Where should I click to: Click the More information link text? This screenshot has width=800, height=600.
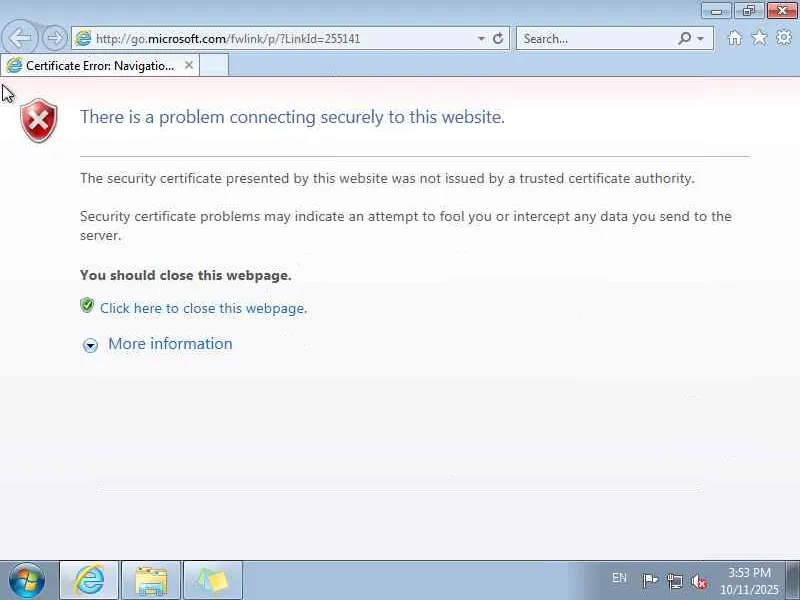170,344
